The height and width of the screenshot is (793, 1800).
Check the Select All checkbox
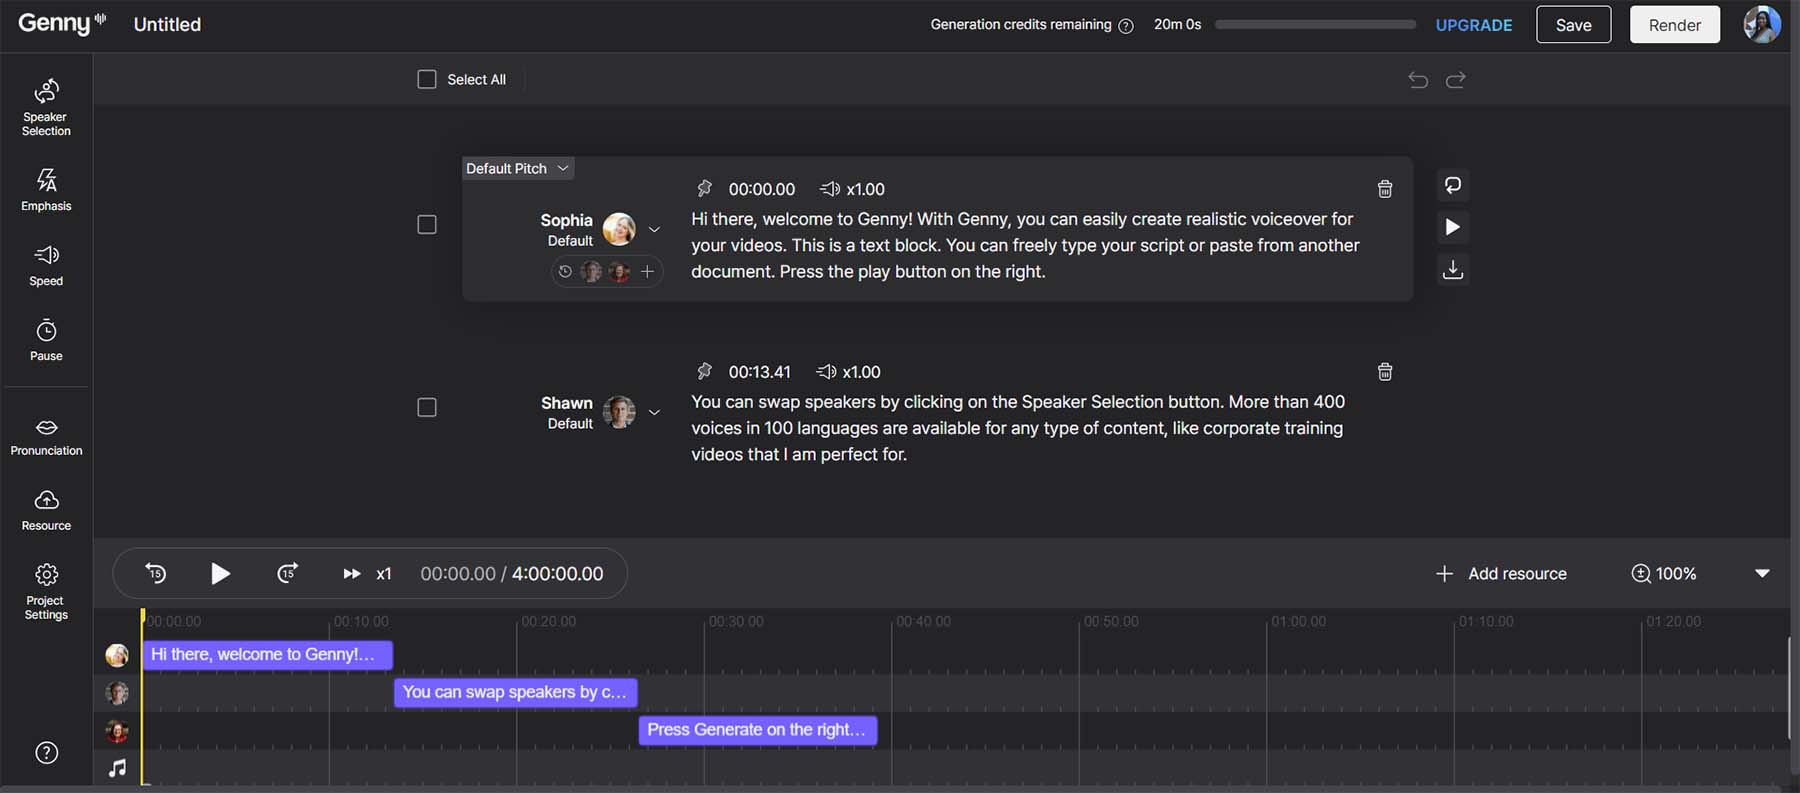[427, 80]
